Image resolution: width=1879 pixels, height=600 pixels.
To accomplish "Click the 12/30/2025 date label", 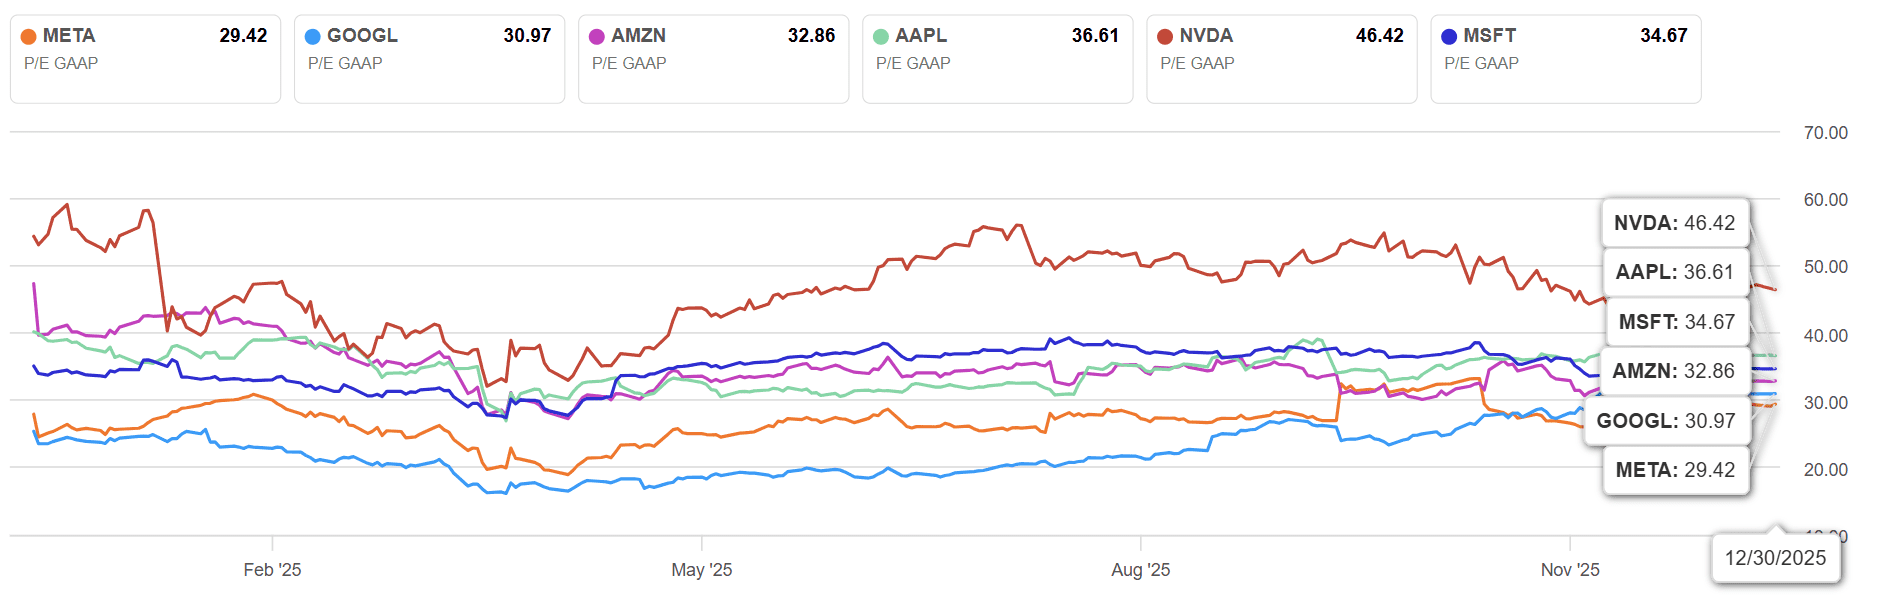I will [x=1775, y=558].
